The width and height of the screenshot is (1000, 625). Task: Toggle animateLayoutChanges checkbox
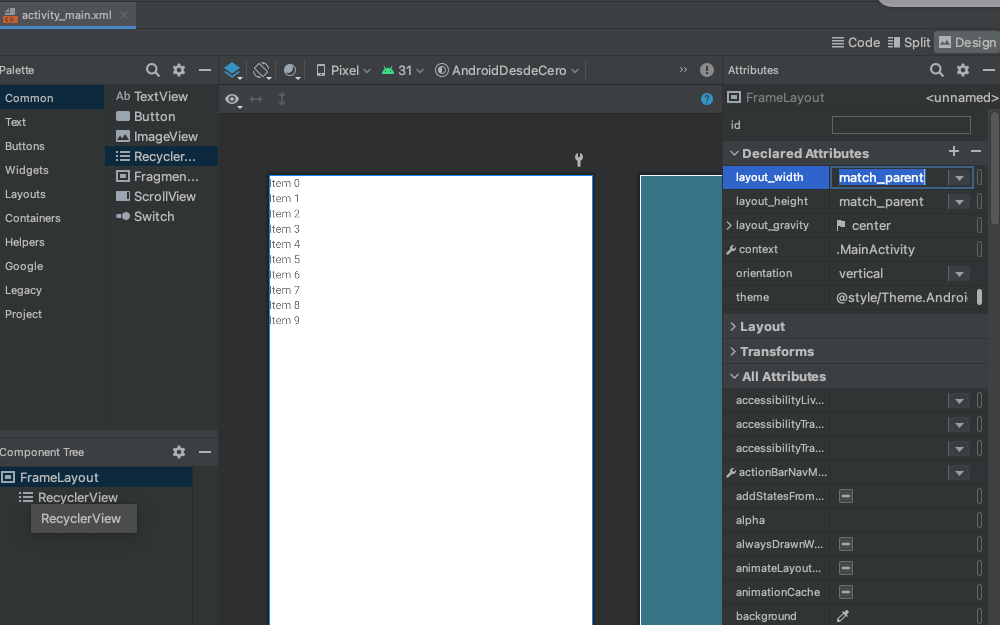[x=846, y=568]
